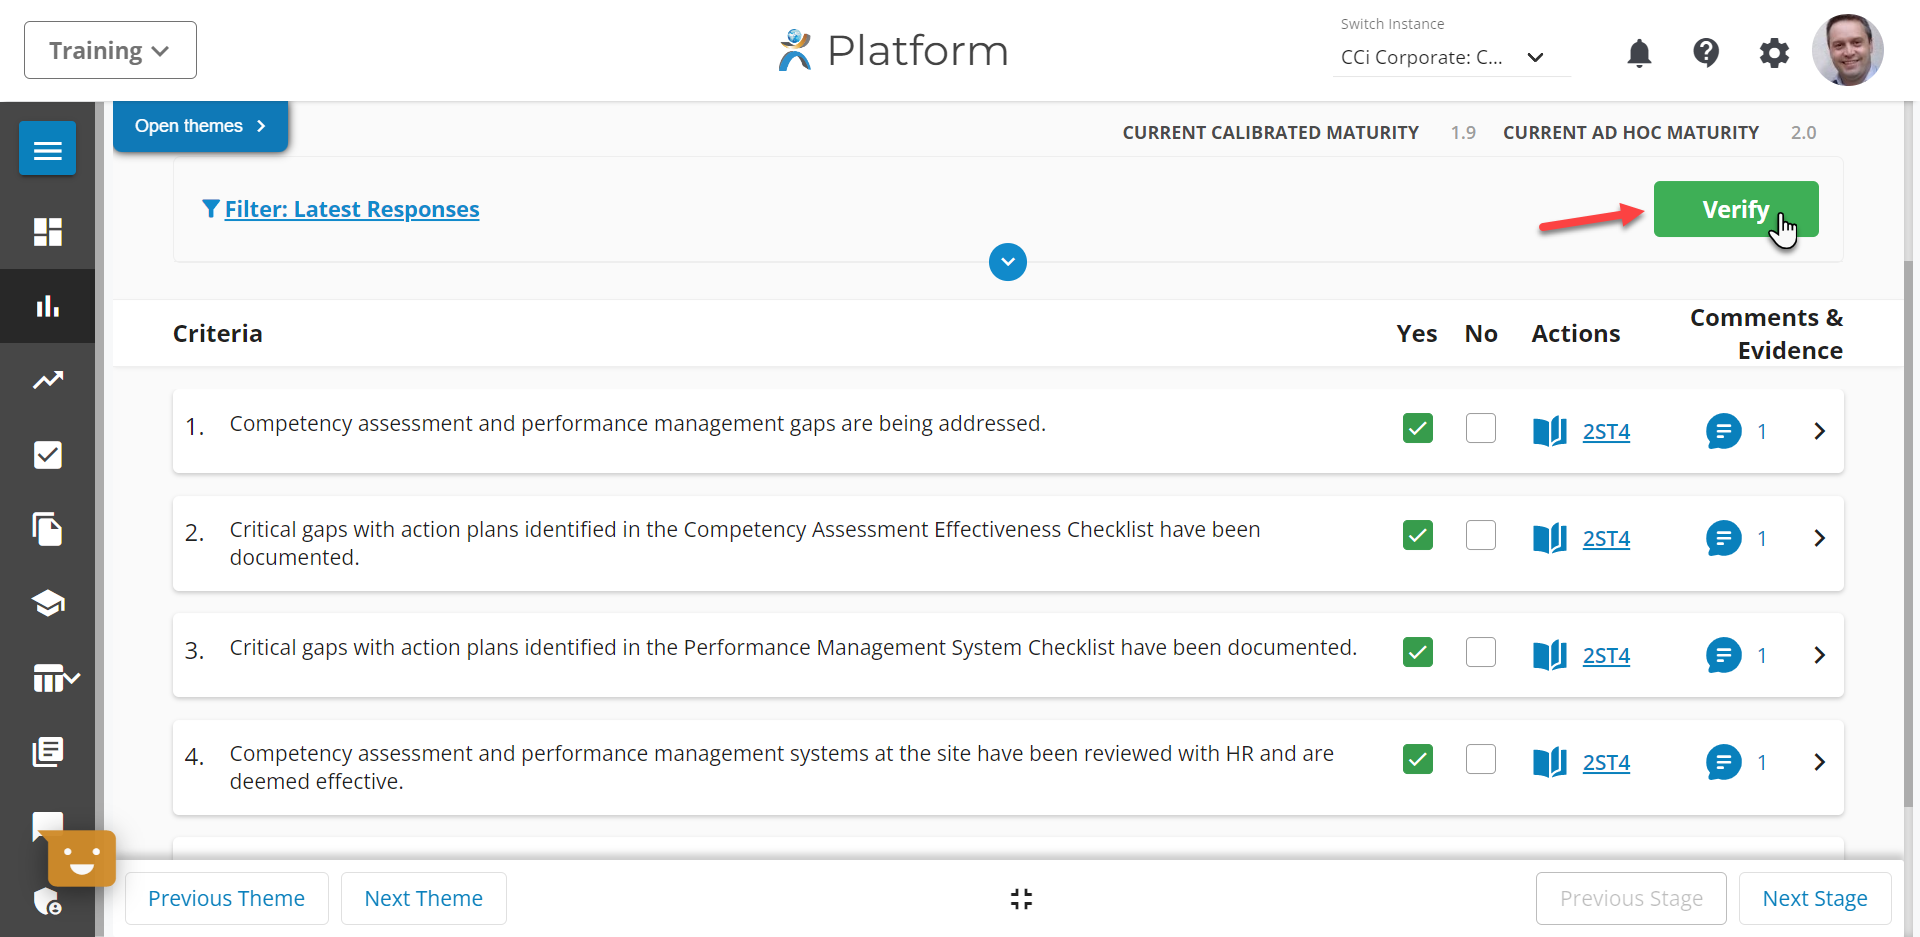Image resolution: width=1920 pixels, height=937 pixels.
Task: Expand criterion 3 row with right chevron
Action: [1819, 655]
